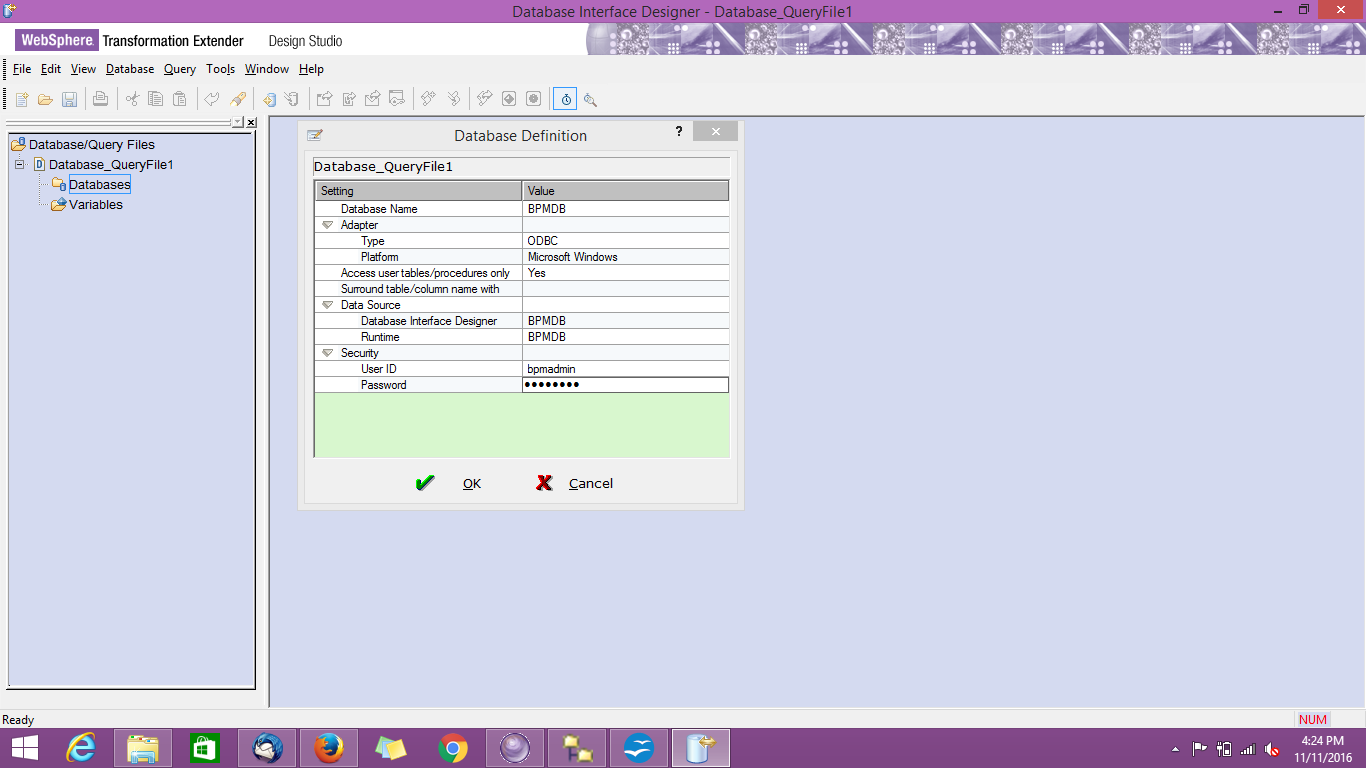
Task: Collapse the Data Source section
Action: click(x=327, y=304)
